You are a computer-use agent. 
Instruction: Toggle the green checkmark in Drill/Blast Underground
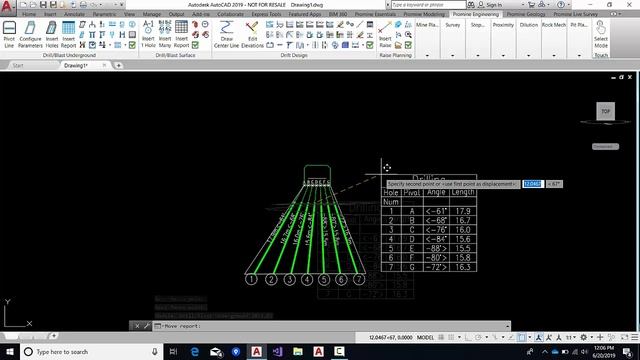point(132,45)
